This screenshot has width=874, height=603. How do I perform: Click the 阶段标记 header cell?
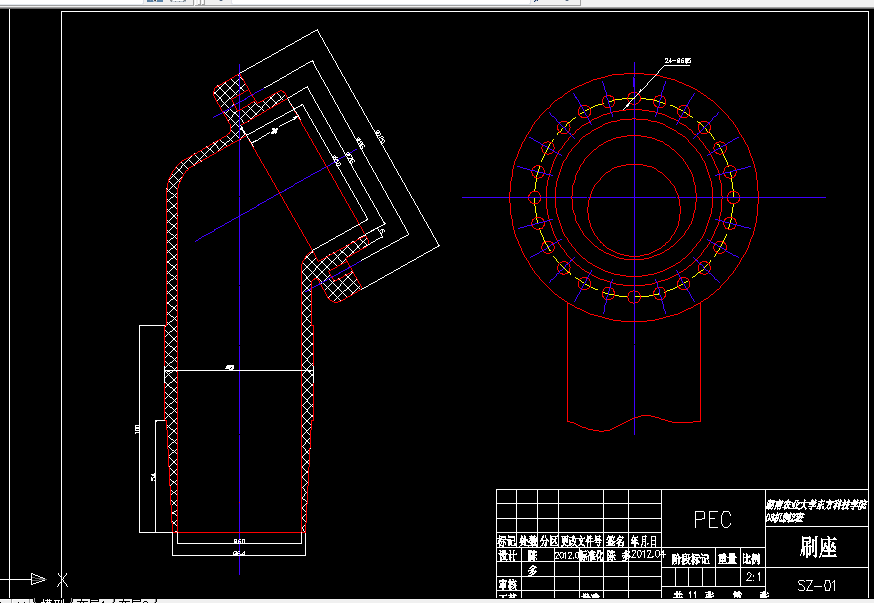(690, 558)
